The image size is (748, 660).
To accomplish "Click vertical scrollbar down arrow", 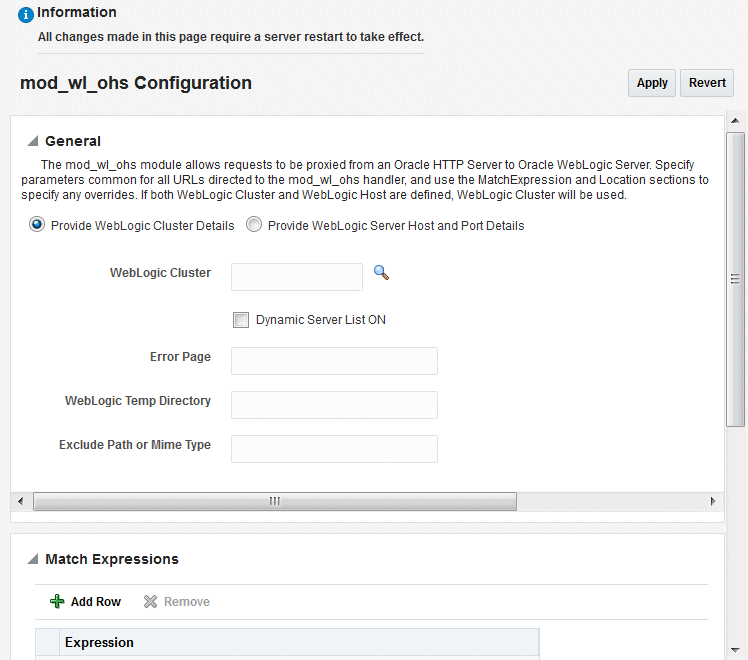I will (x=735, y=650).
